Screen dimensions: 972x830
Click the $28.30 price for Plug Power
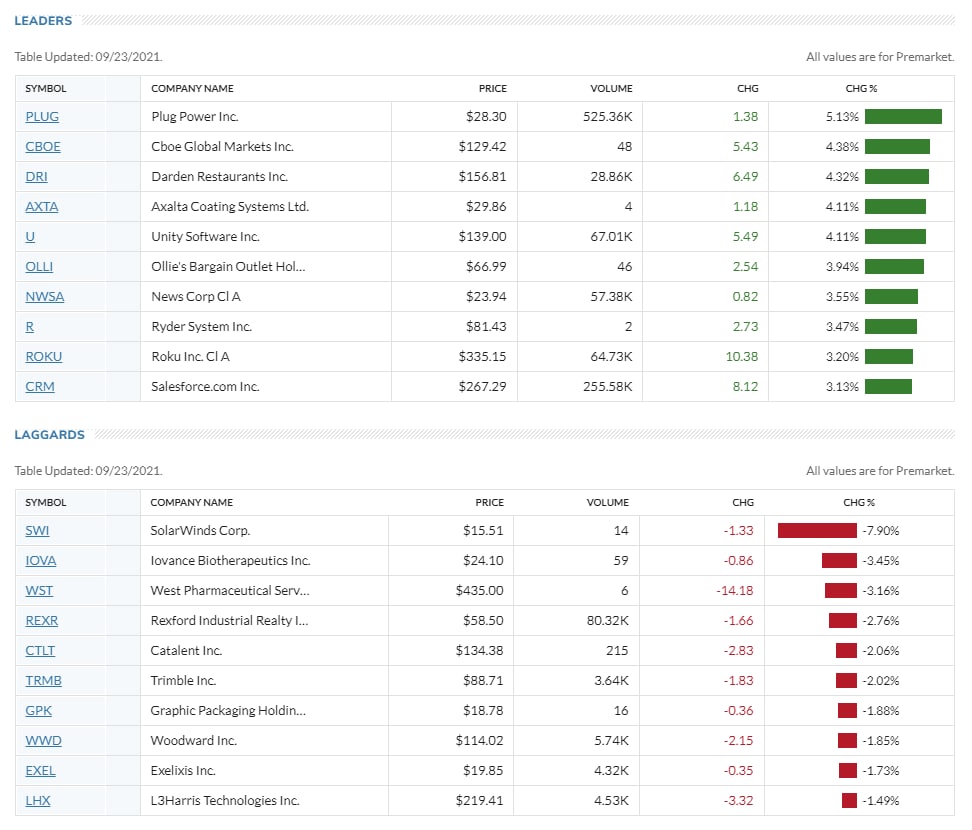pyautogui.click(x=486, y=117)
